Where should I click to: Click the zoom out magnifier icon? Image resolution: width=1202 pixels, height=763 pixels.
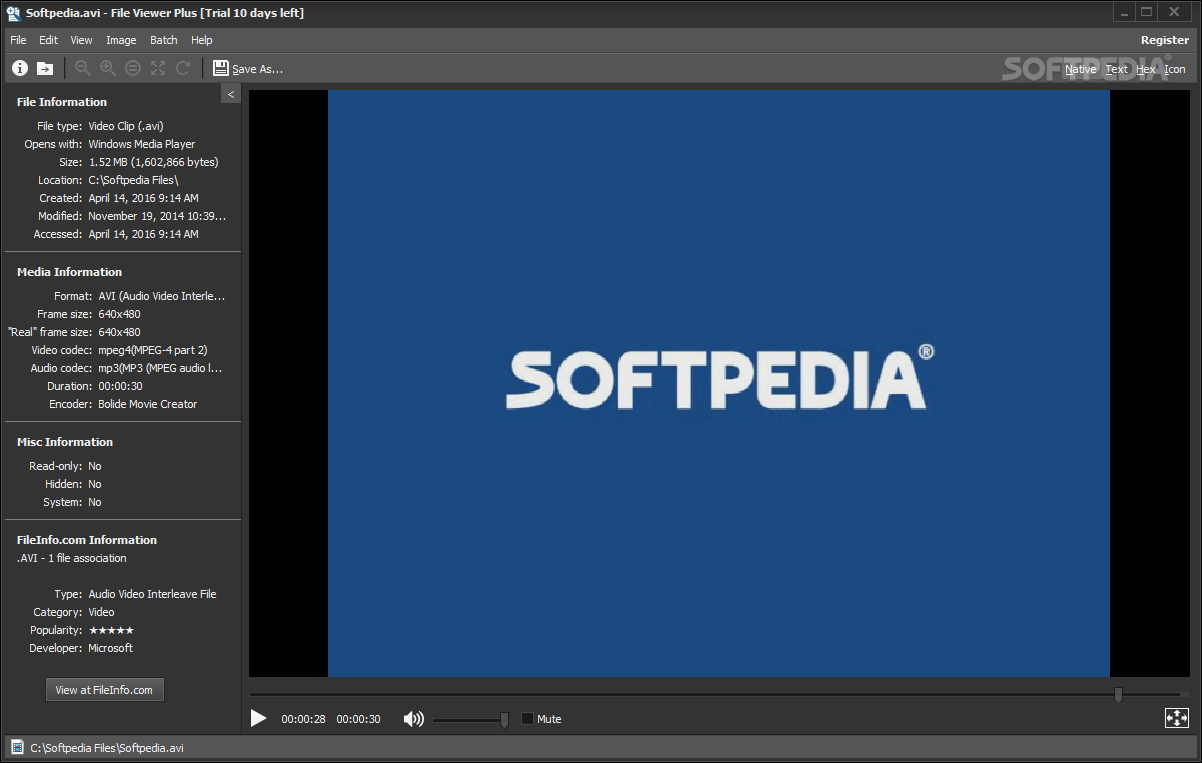83,68
